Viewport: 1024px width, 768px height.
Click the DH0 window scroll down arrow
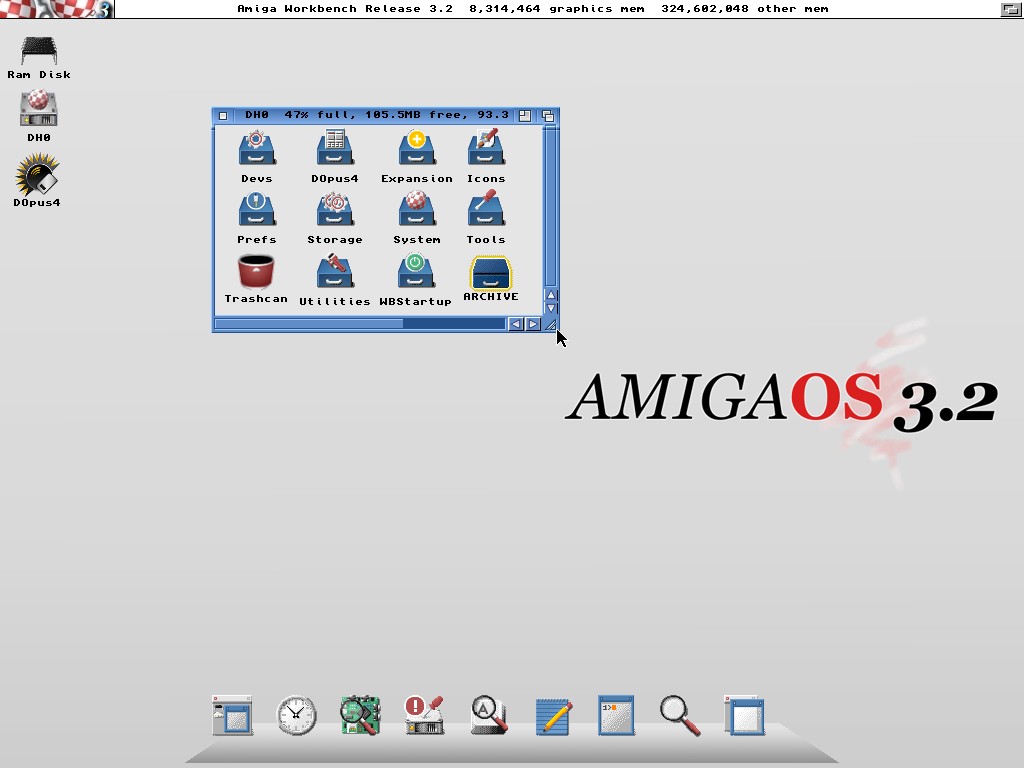click(x=551, y=308)
